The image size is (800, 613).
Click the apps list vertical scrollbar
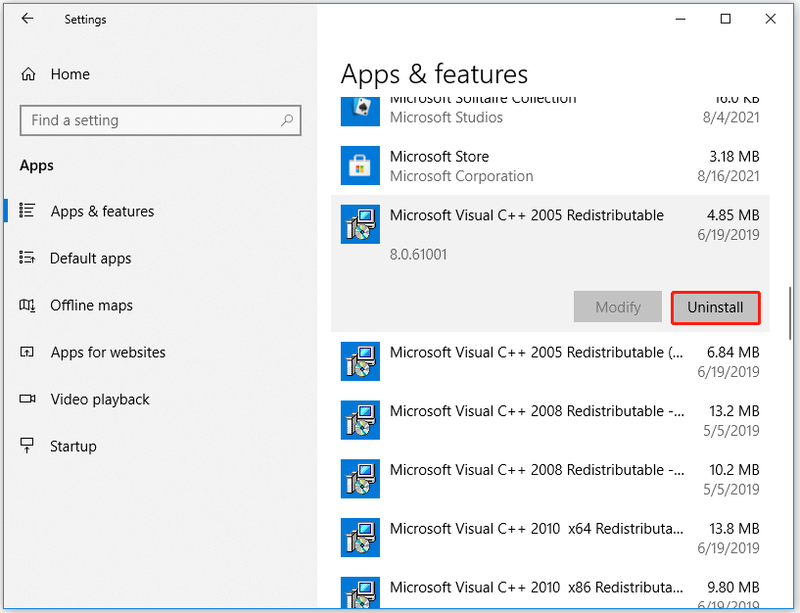click(790, 313)
